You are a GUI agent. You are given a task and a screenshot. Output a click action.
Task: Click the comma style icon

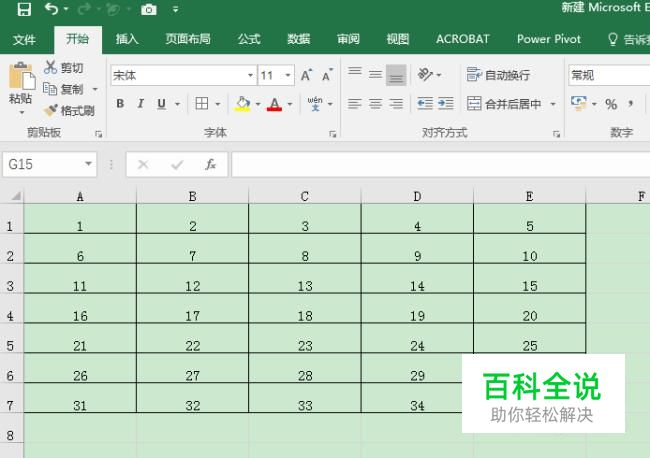(x=631, y=104)
